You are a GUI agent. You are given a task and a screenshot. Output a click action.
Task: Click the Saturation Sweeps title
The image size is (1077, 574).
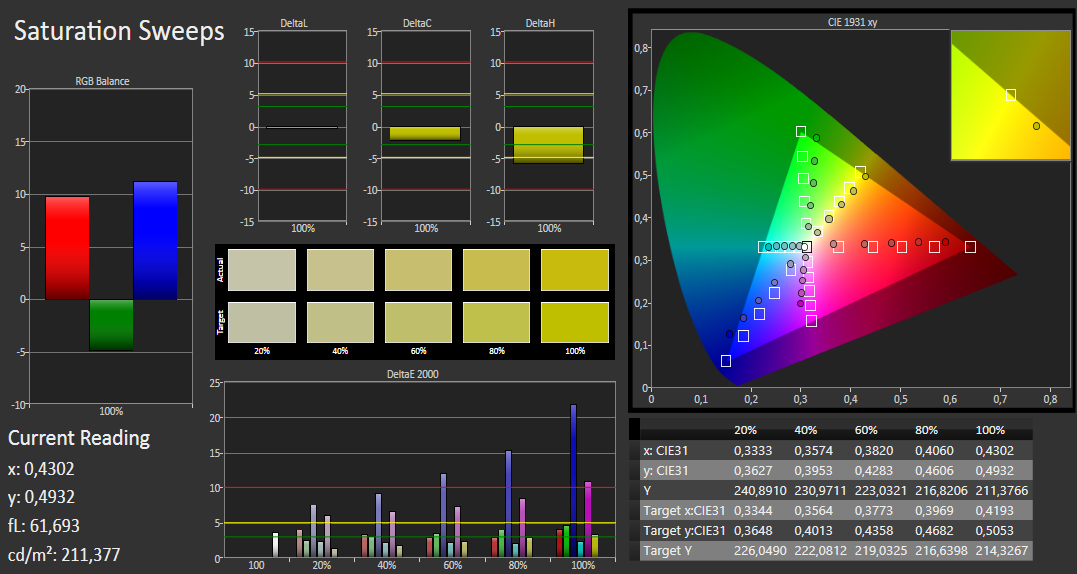click(x=119, y=31)
